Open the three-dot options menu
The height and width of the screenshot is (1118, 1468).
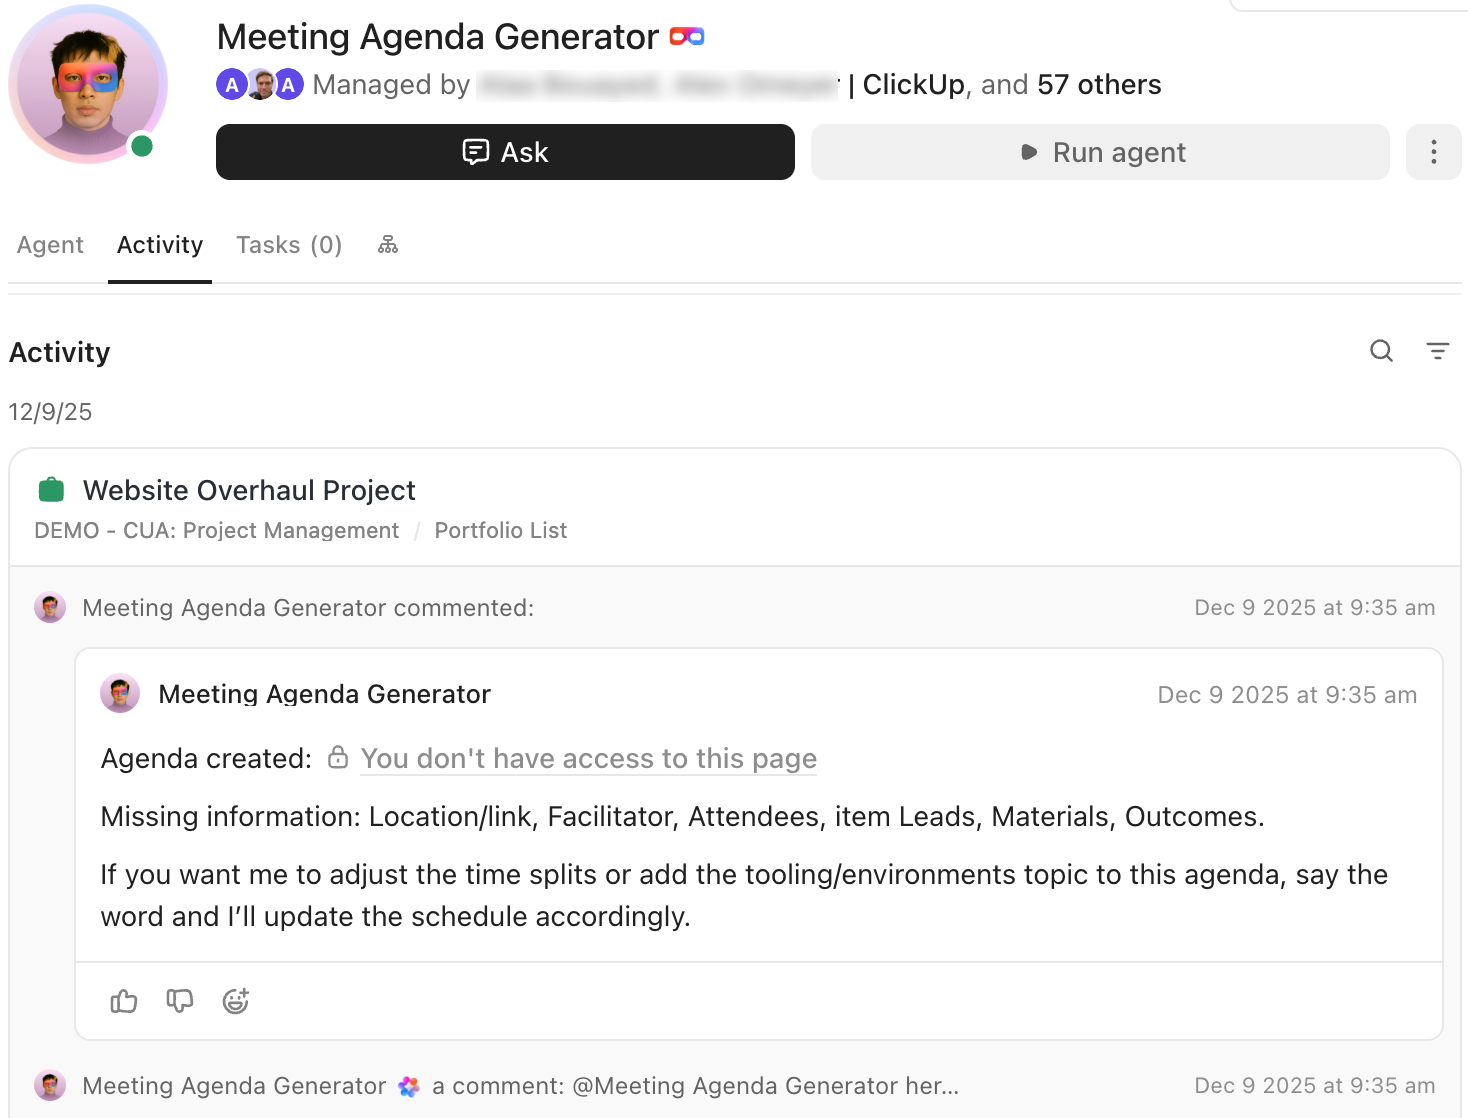coord(1434,152)
